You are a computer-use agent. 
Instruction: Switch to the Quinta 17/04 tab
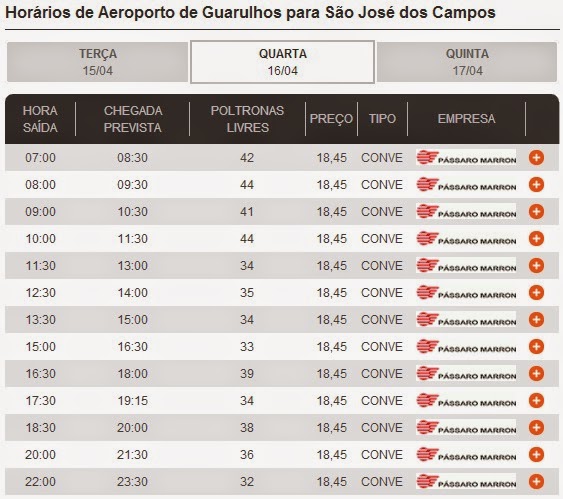[467, 62]
